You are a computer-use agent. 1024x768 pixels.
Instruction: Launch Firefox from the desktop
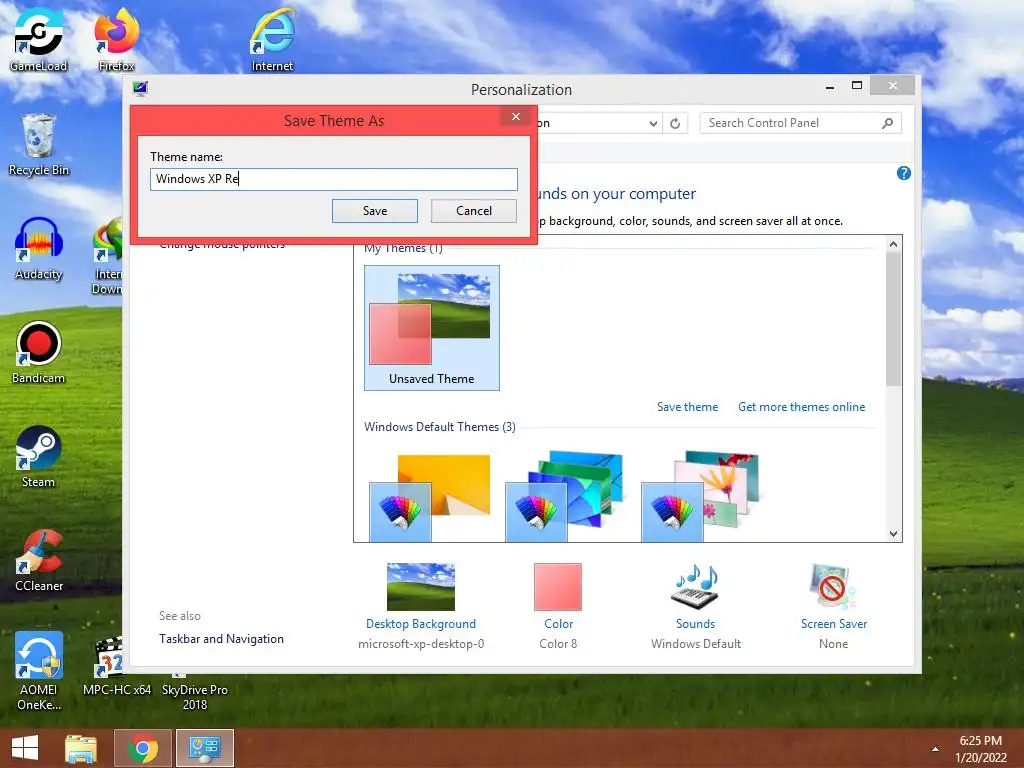[116, 40]
